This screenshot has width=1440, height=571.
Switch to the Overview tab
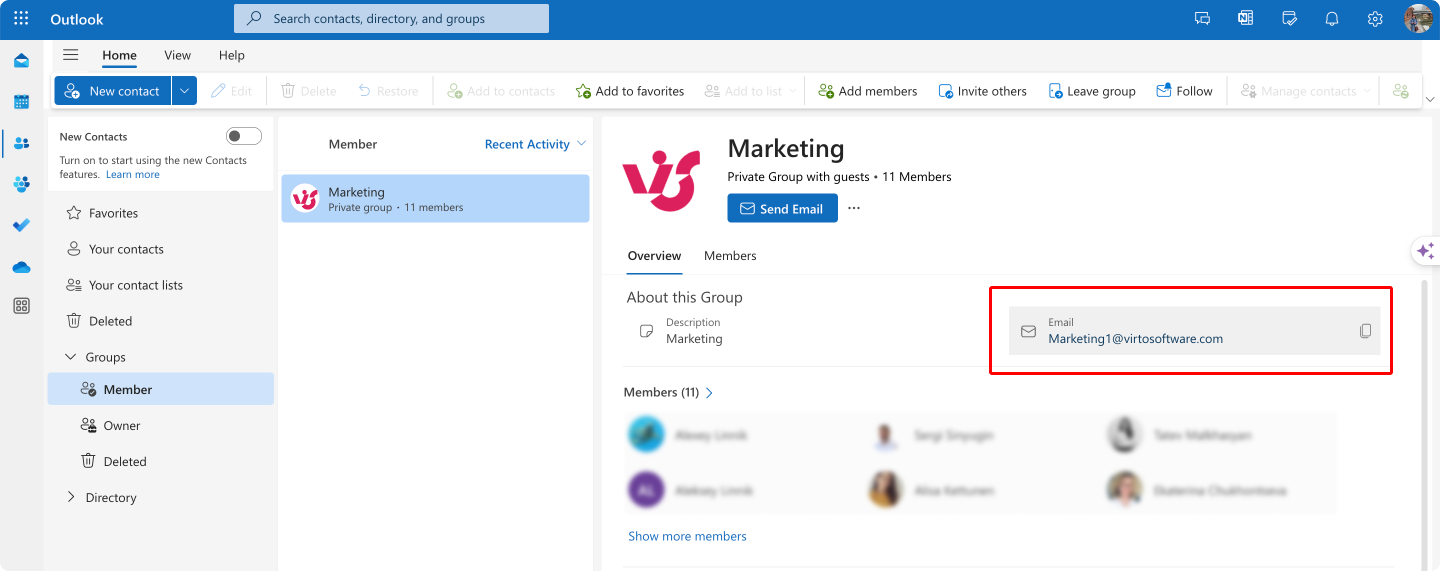pyautogui.click(x=654, y=256)
